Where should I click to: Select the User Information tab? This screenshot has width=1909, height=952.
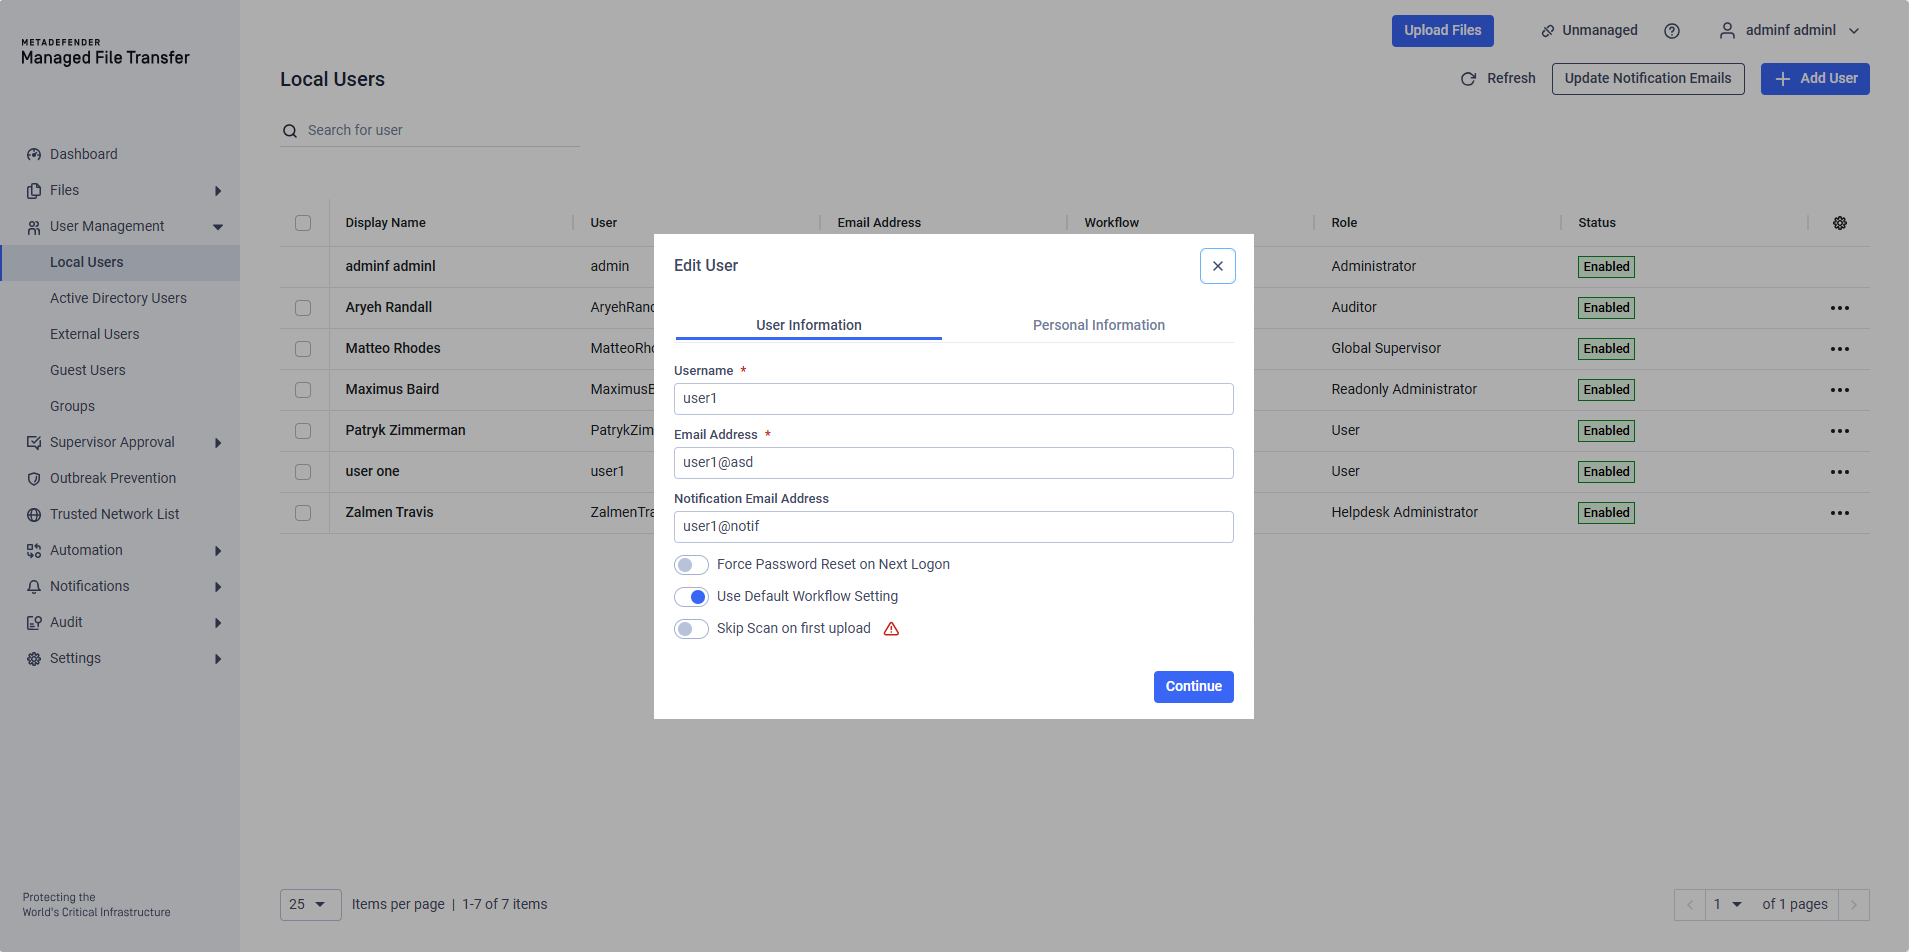click(808, 324)
